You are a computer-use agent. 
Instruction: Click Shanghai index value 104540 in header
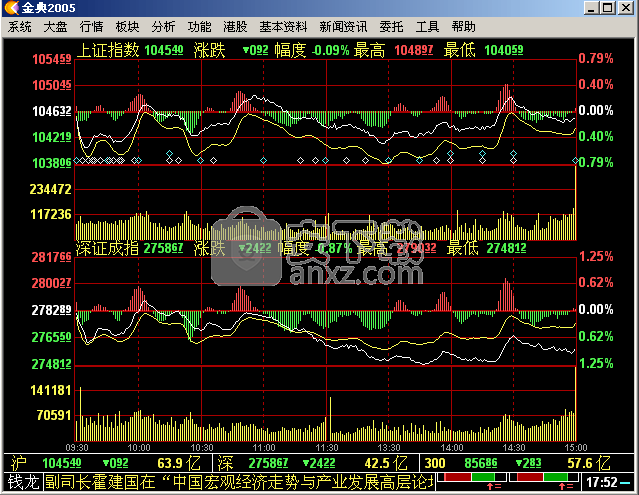163,51
